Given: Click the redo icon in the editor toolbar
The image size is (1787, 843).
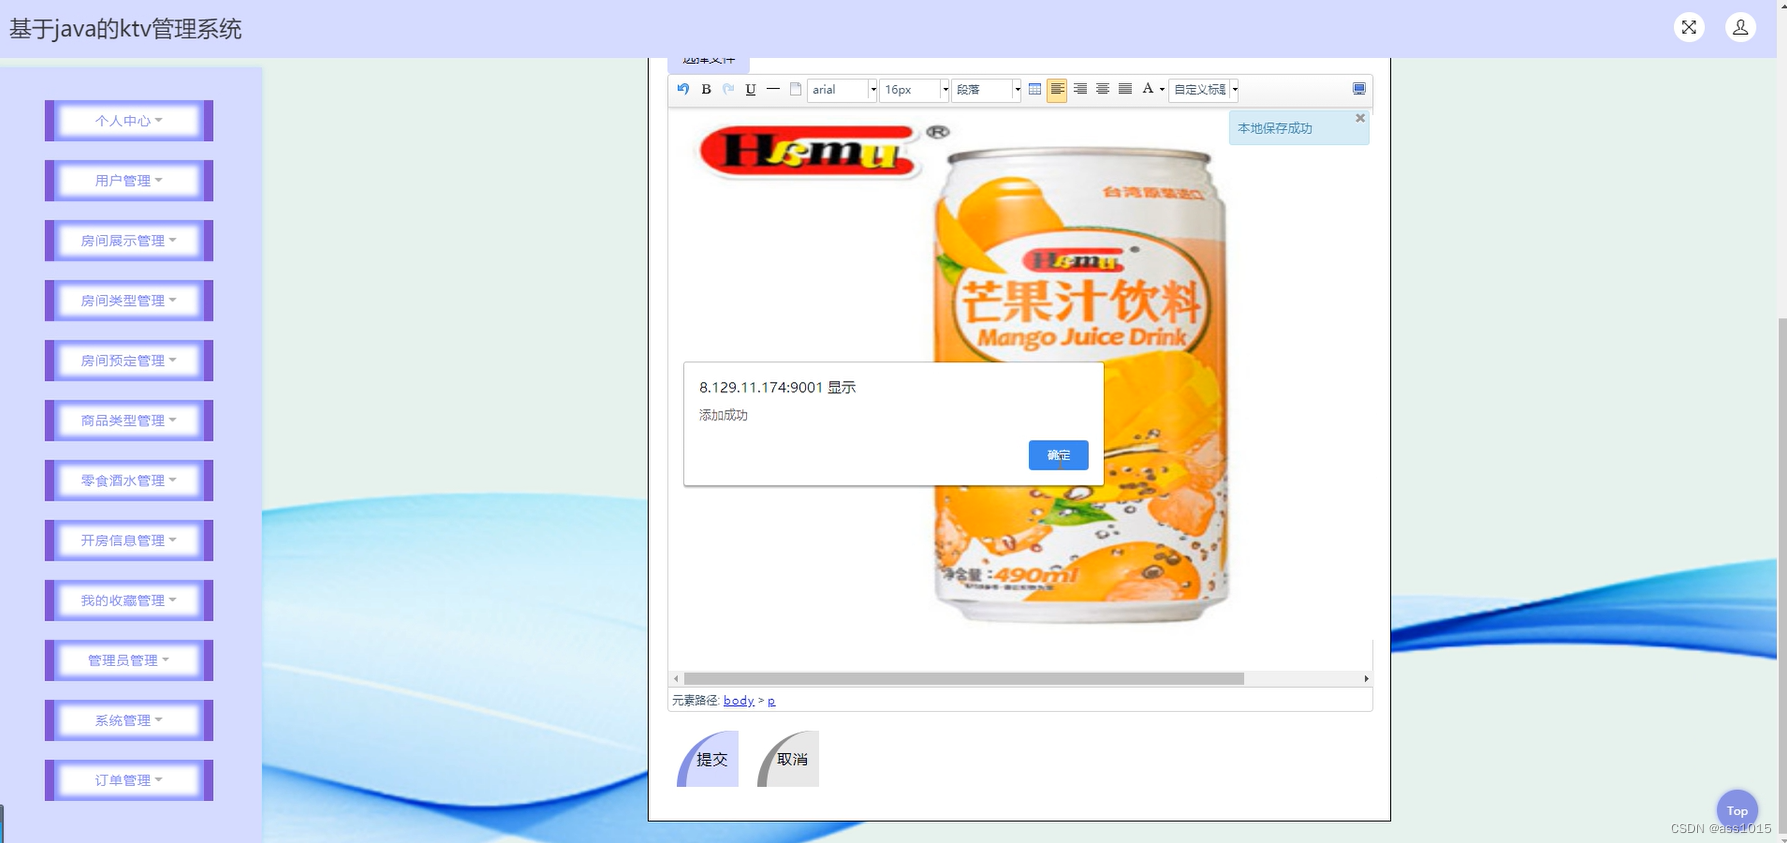Looking at the screenshot, I should (728, 89).
